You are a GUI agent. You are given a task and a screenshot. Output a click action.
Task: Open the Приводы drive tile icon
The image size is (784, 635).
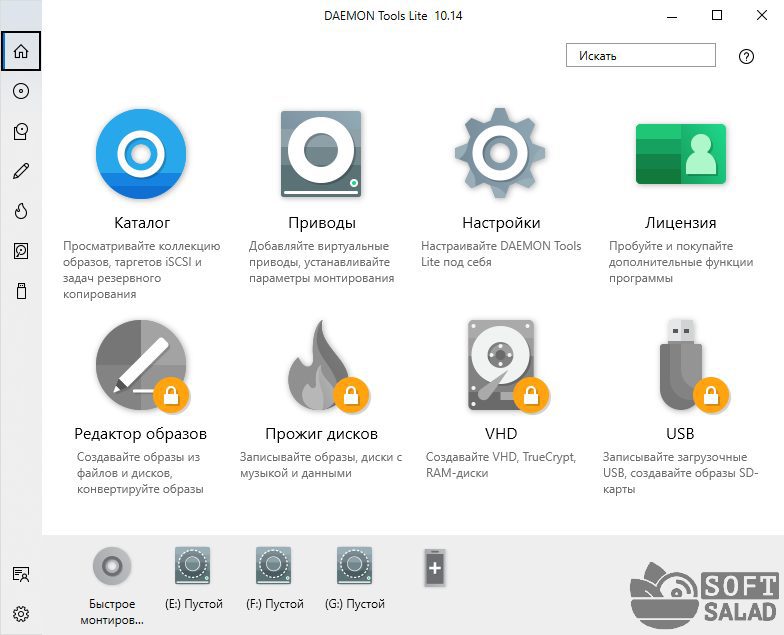[321, 154]
